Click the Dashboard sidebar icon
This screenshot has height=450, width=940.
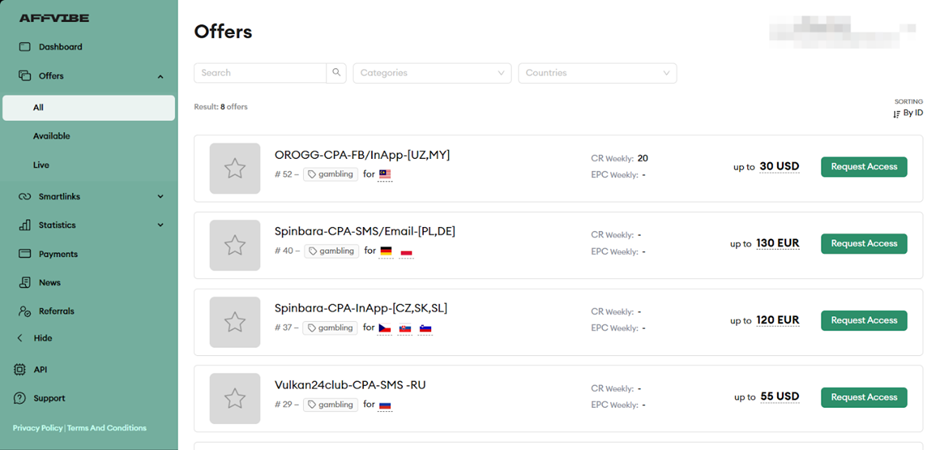tap(25, 47)
